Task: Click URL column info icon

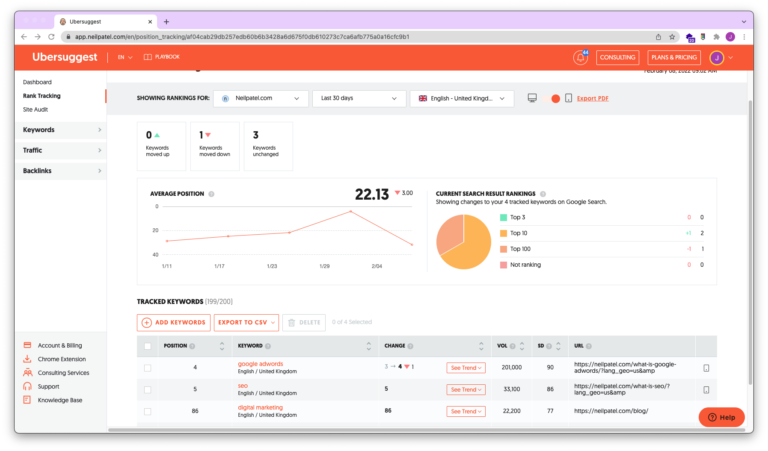Action: pos(589,346)
